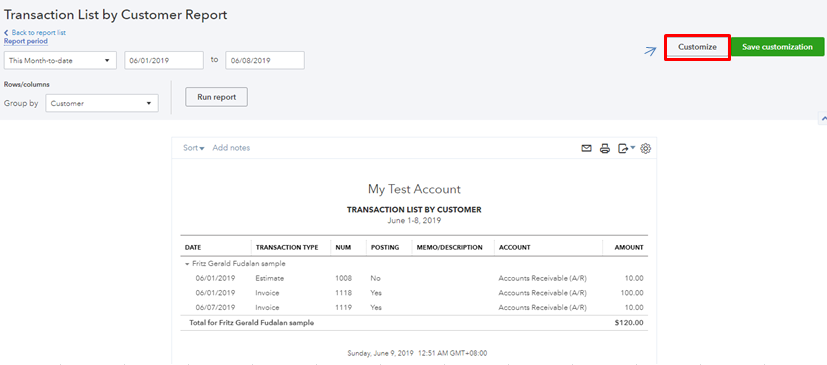Click Add notes link

(x=231, y=148)
